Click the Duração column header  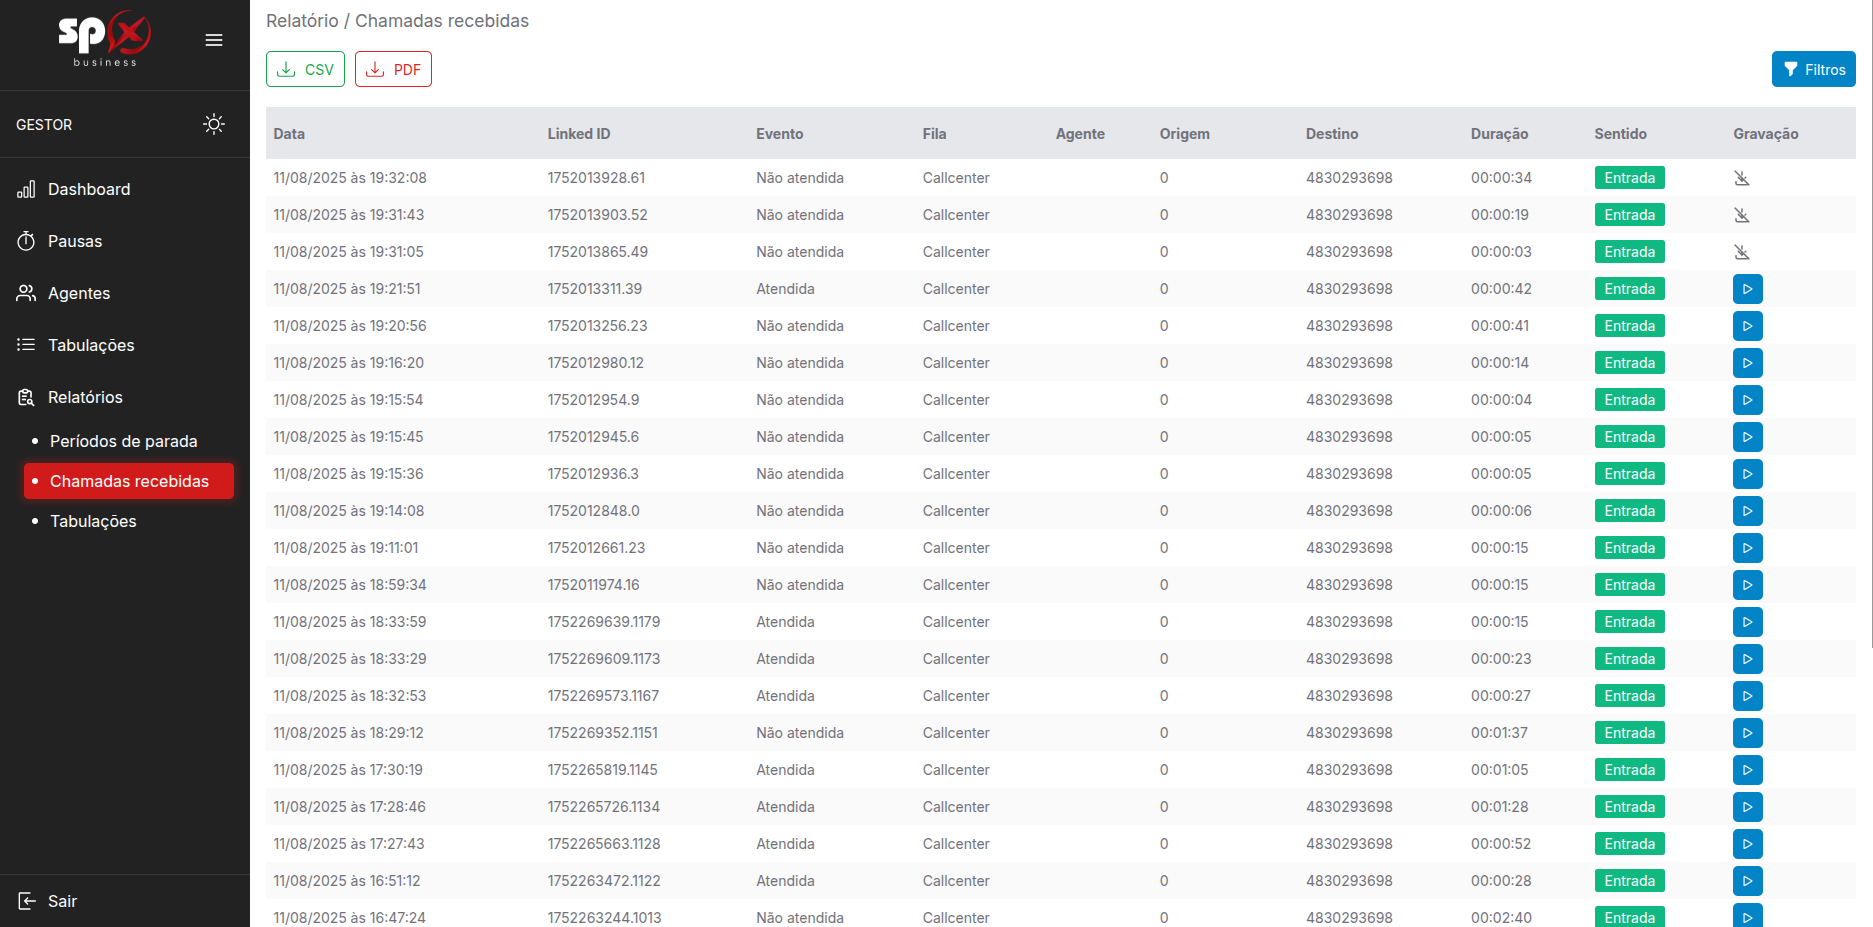1499,134
